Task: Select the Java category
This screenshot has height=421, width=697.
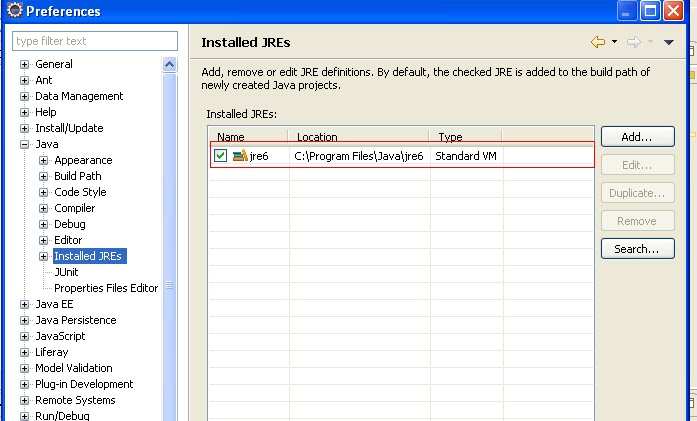Action: [x=47, y=144]
